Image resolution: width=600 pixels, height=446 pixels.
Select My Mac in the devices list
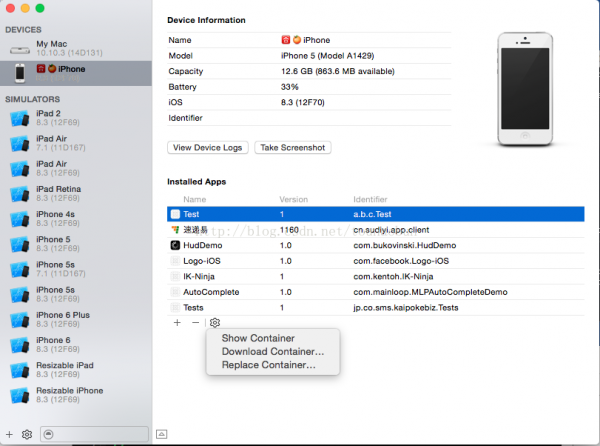[76, 49]
